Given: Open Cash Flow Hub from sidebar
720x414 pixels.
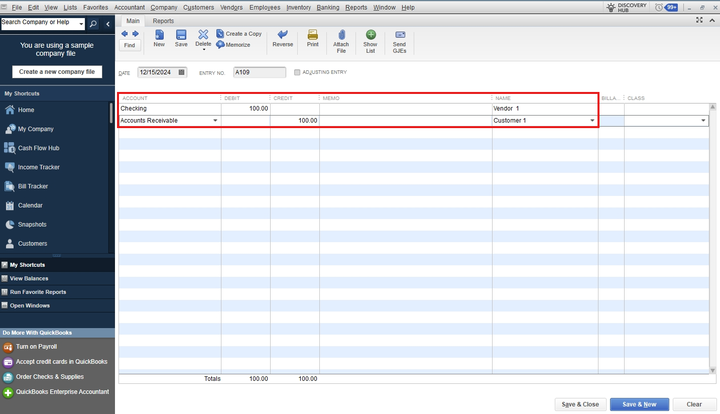Looking at the screenshot, I should 39,148.
